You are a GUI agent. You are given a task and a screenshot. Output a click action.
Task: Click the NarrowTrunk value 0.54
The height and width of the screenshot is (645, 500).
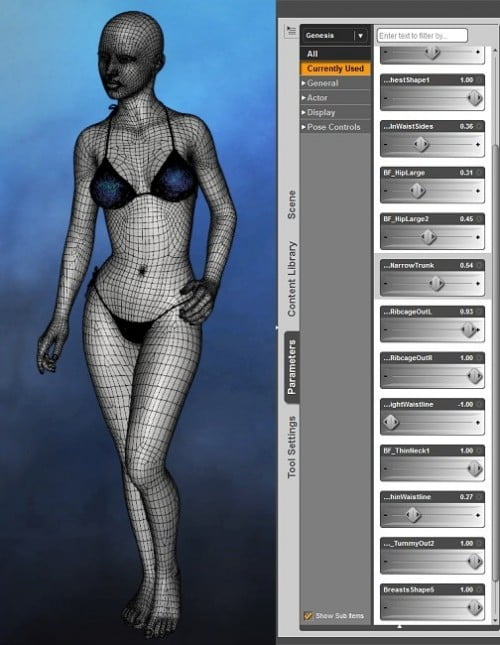tap(466, 266)
